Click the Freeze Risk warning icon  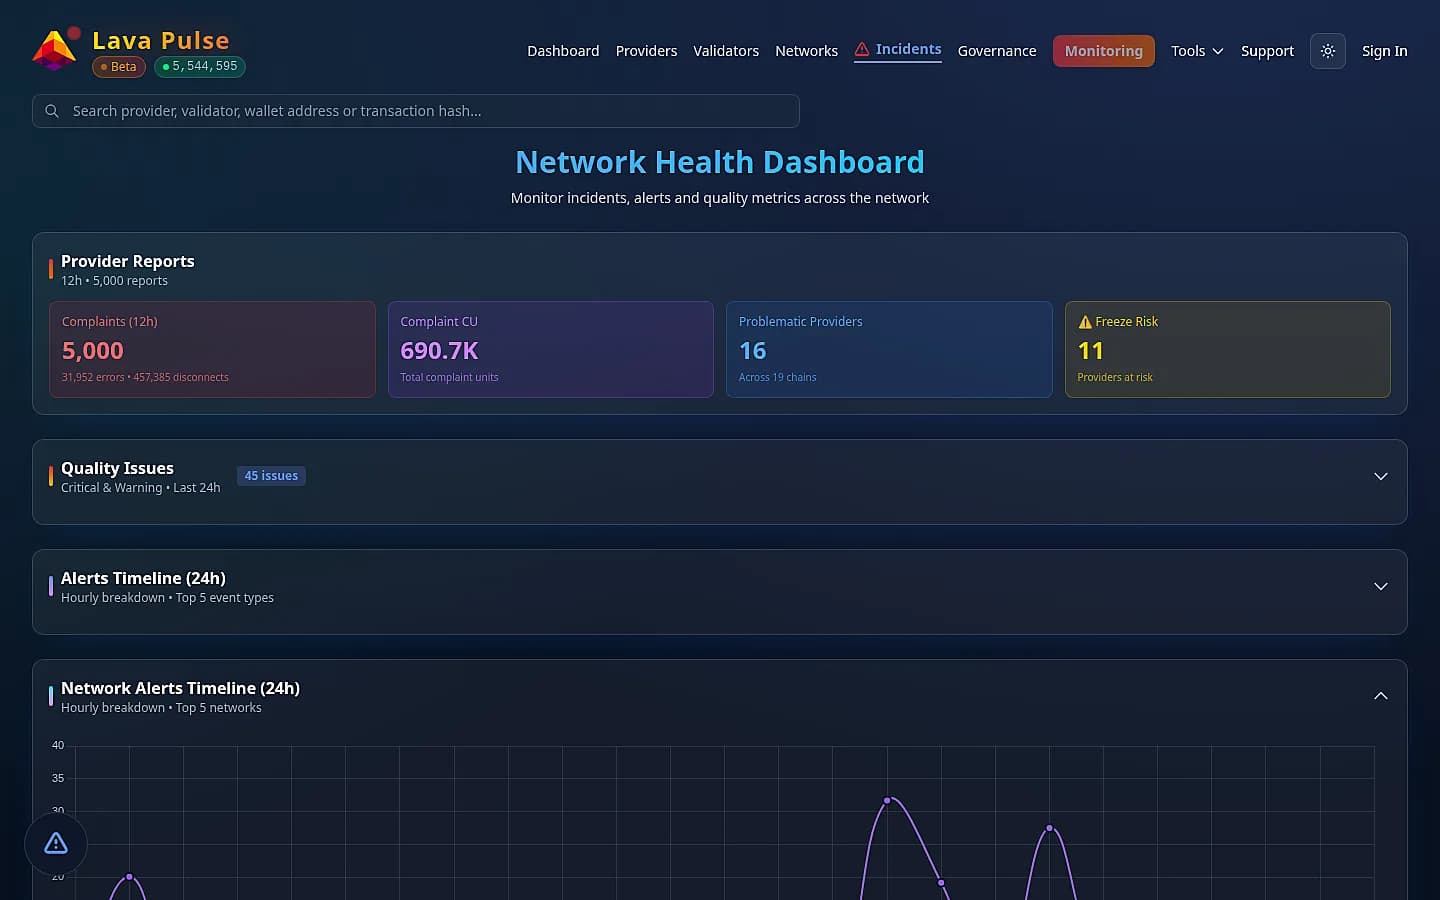point(1085,322)
